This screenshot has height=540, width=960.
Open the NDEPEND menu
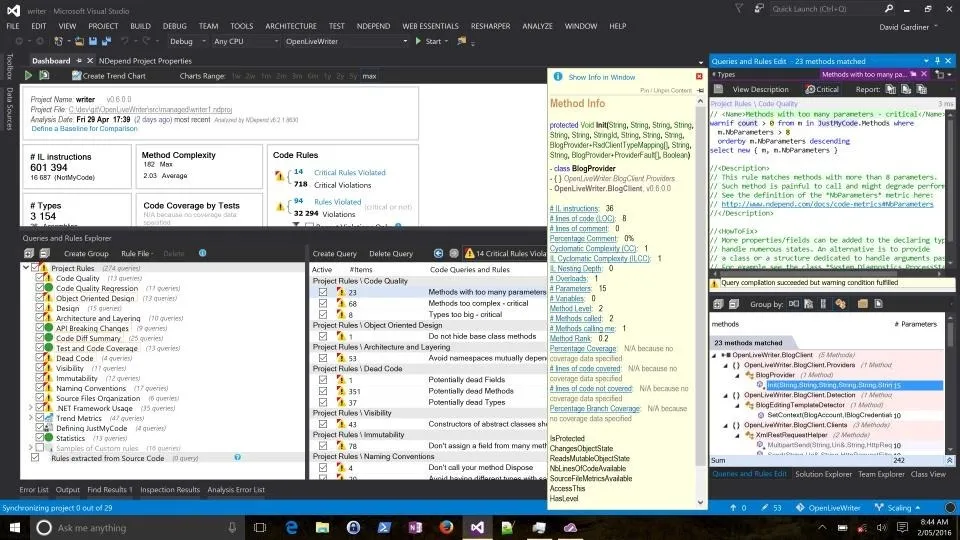pos(374,25)
